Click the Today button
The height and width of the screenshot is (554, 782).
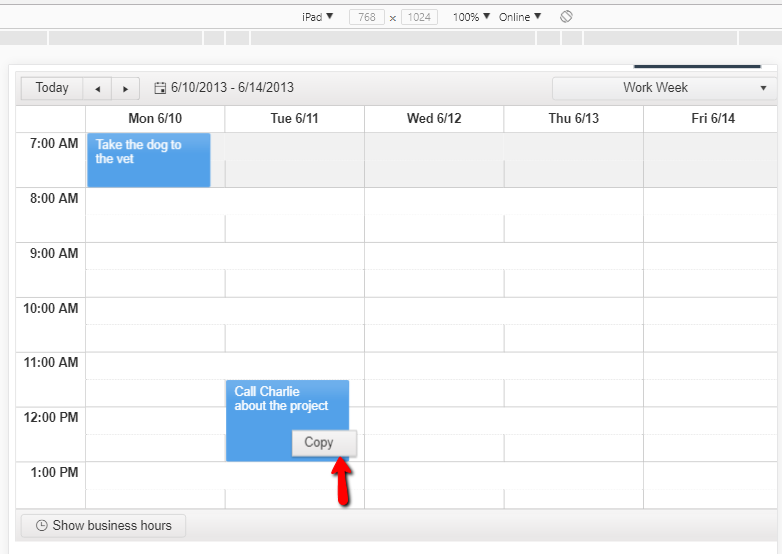click(x=52, y=88)
